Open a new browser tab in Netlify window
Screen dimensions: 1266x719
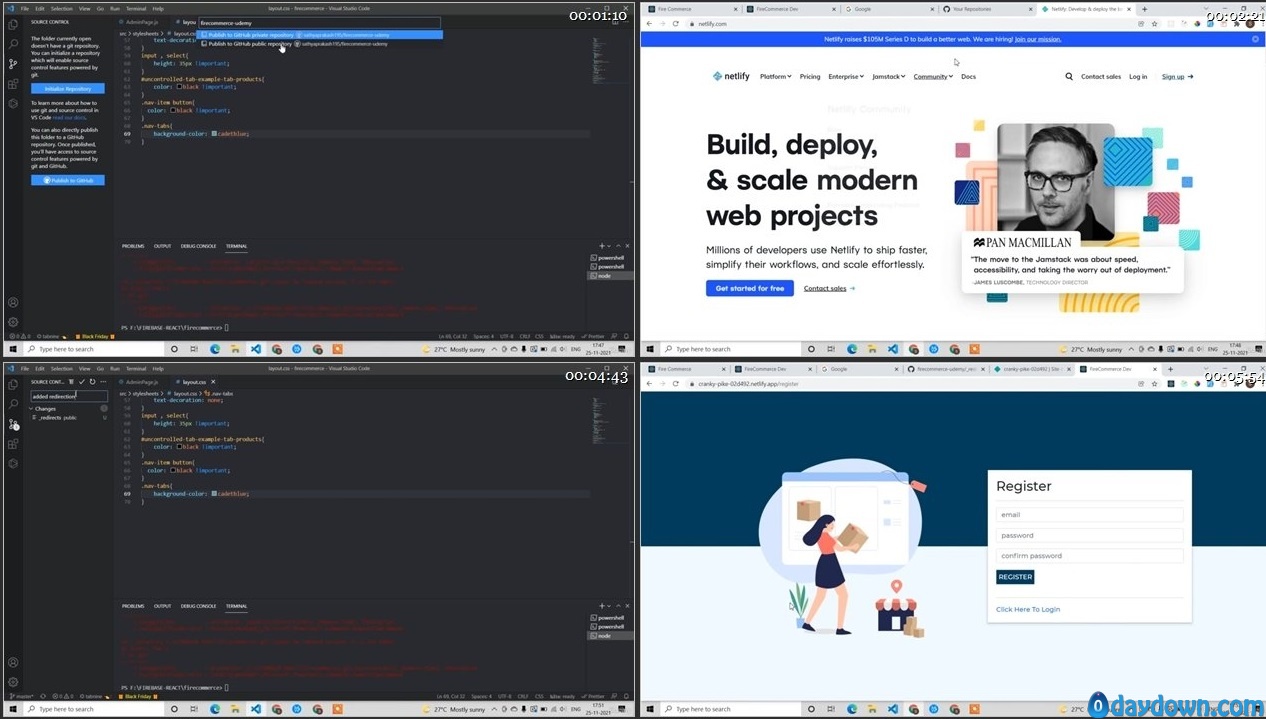(x=1145, y=8)
